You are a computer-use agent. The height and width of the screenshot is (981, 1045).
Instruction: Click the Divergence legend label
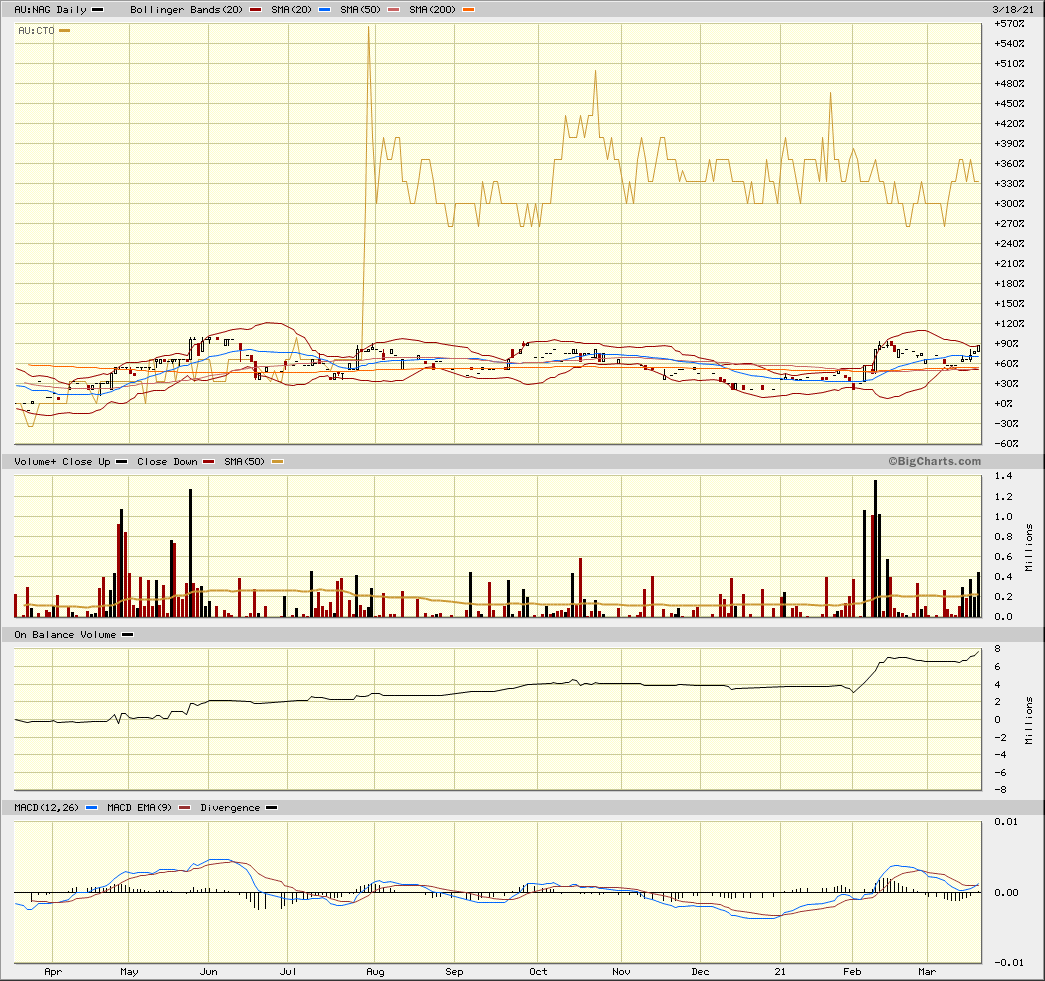[x=230, y=807]
